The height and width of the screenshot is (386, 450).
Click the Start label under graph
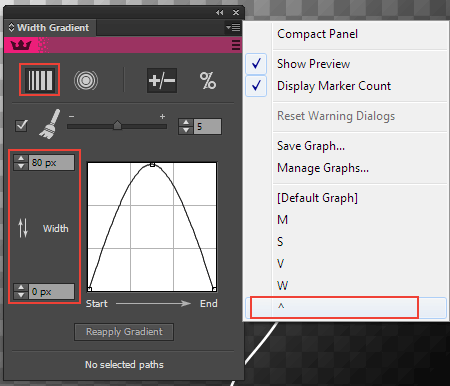97,303
